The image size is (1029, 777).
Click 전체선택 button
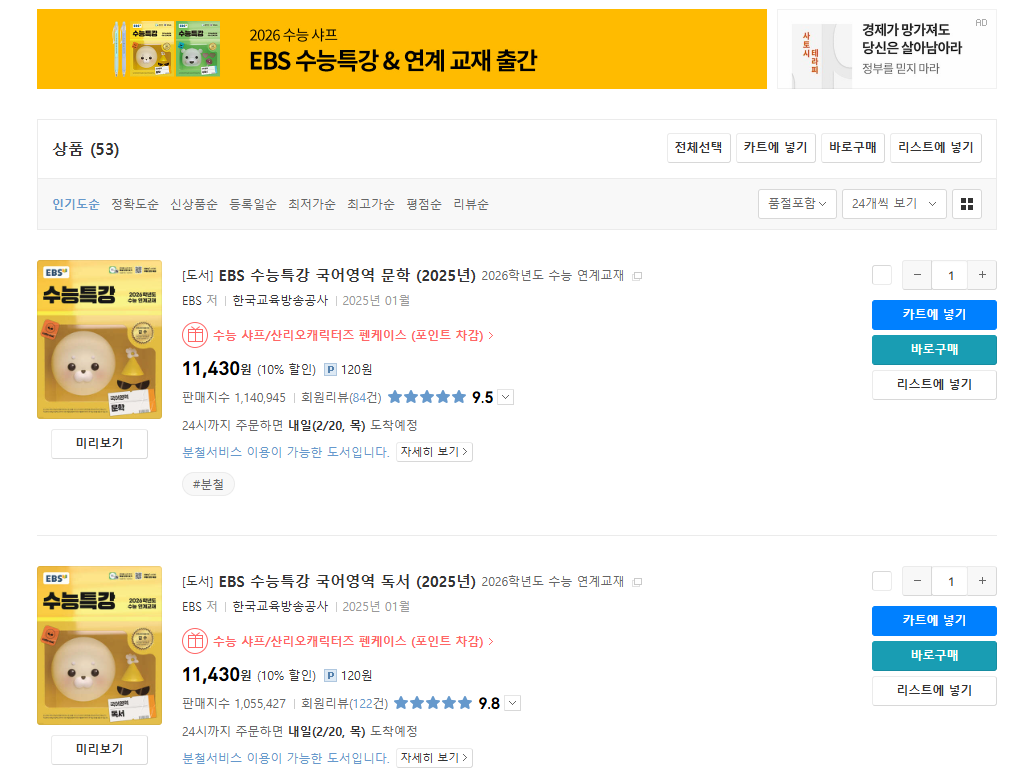pyautogui.click(x=699, y=148)
